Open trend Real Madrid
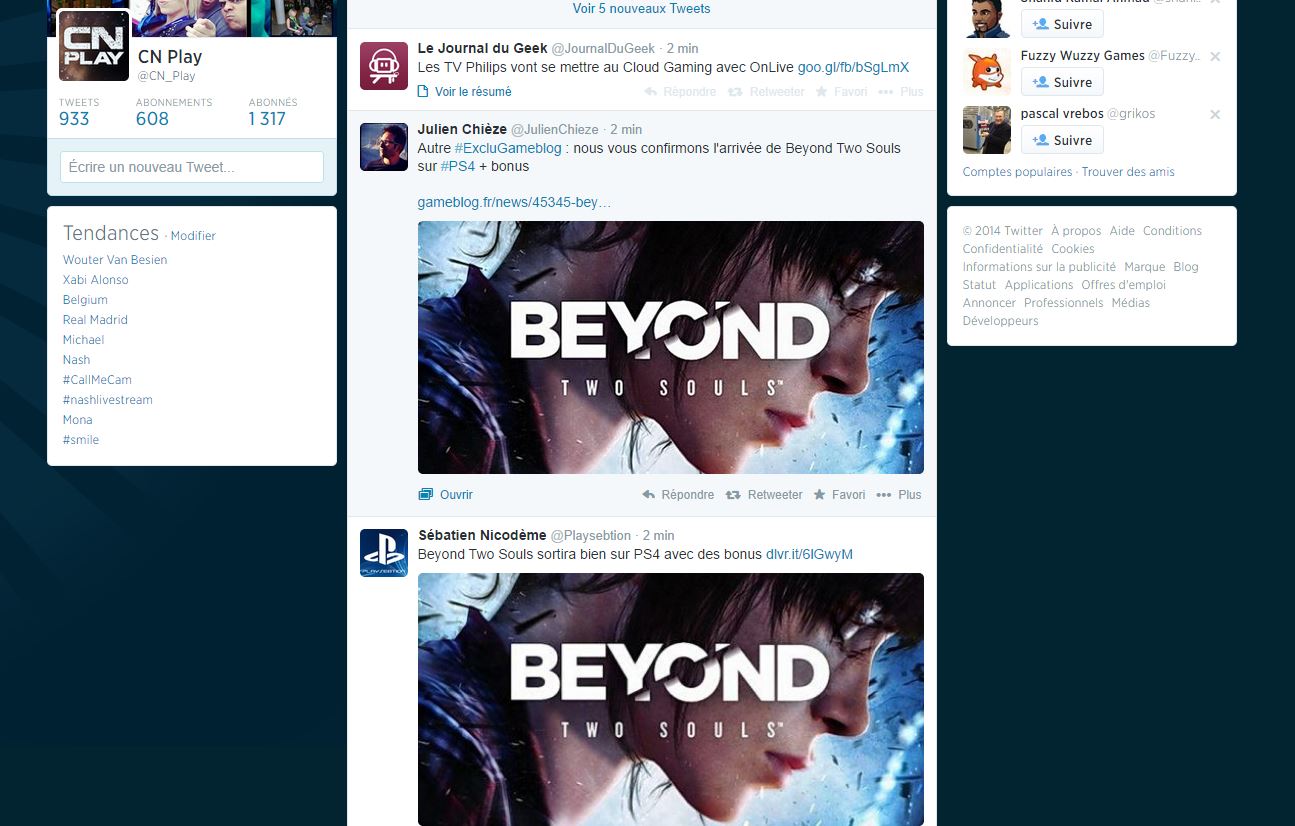The height and width of the screenshot is (826, 1295). coord(95,320)
